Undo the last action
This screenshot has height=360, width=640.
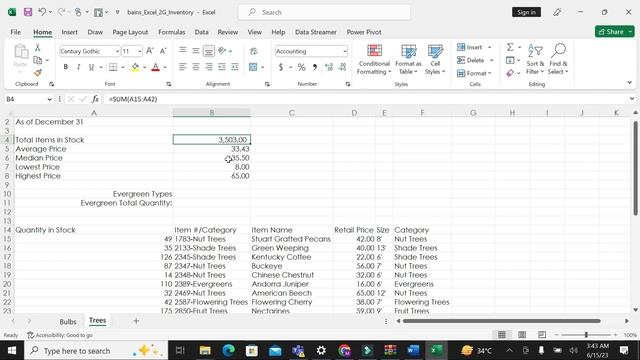pyautogui.click(x=42, y=12)
